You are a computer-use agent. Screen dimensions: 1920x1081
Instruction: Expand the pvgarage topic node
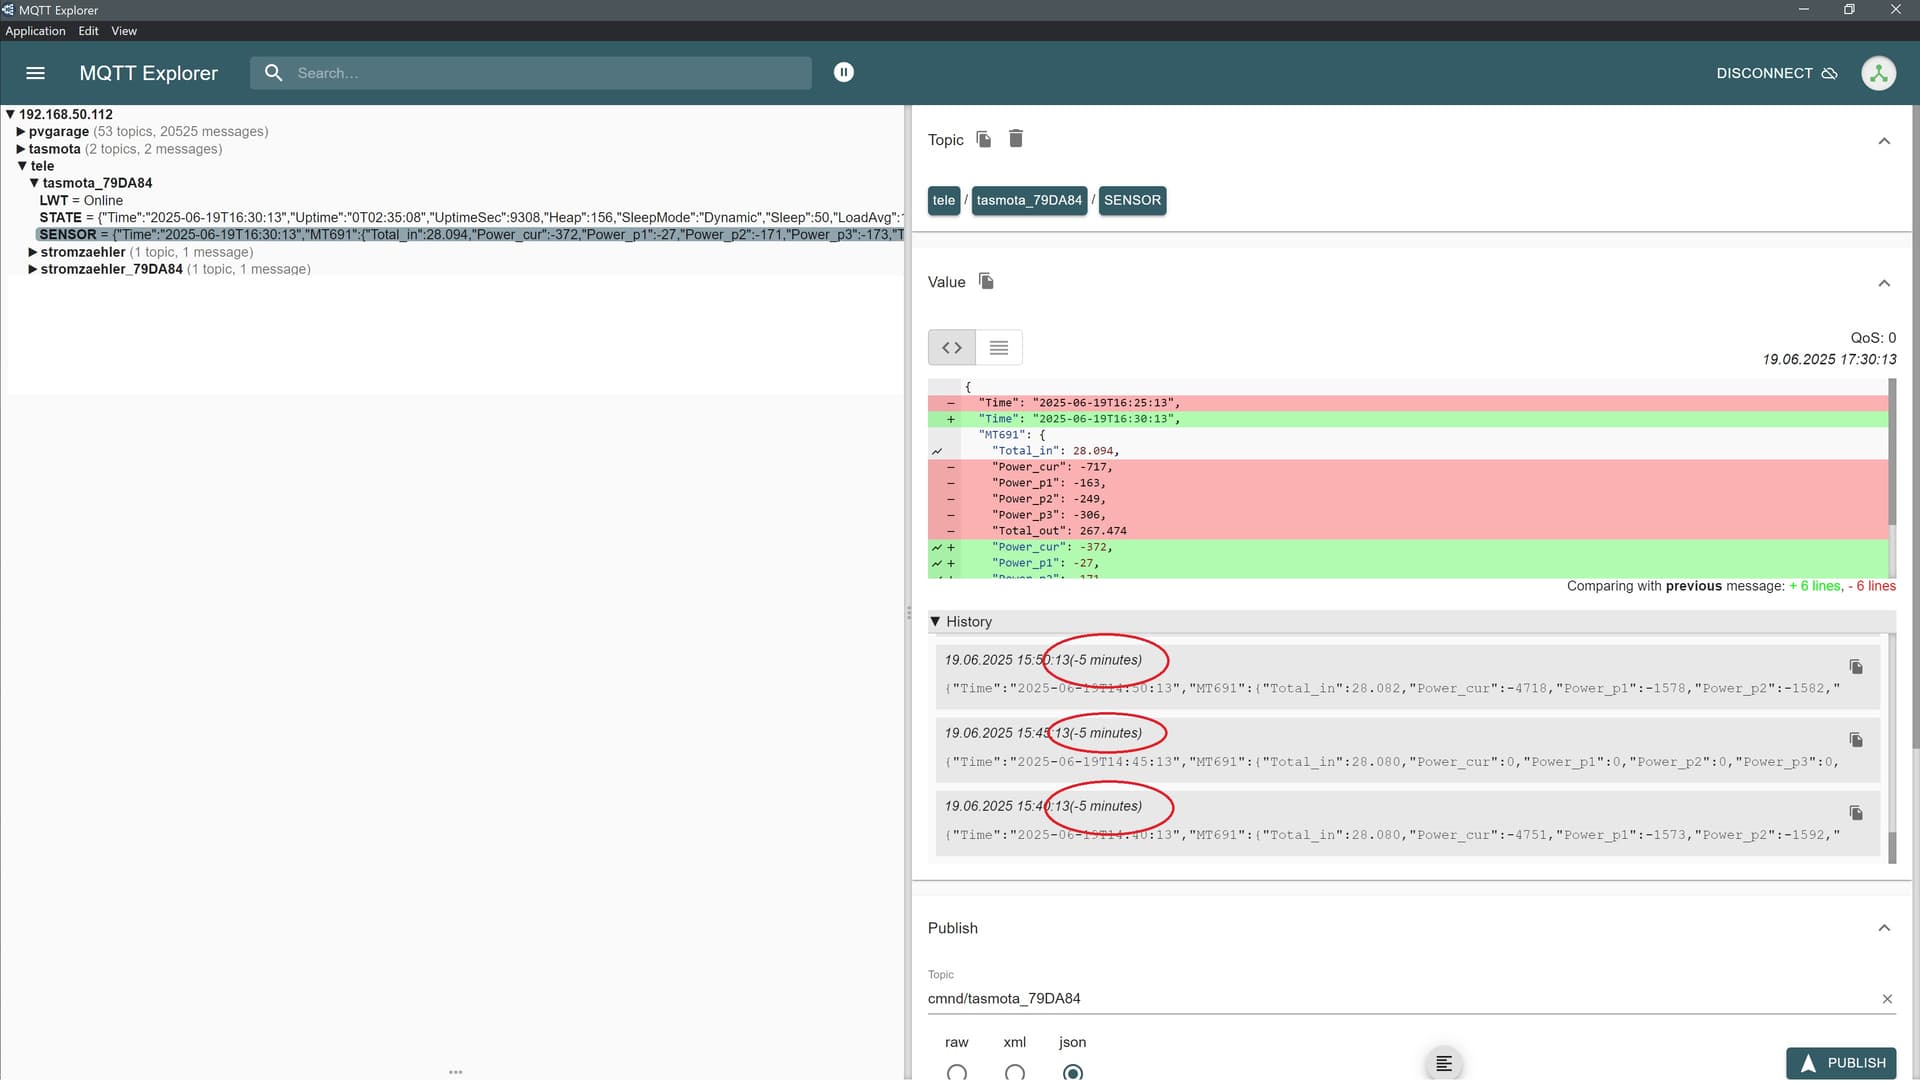pos(21,131)
